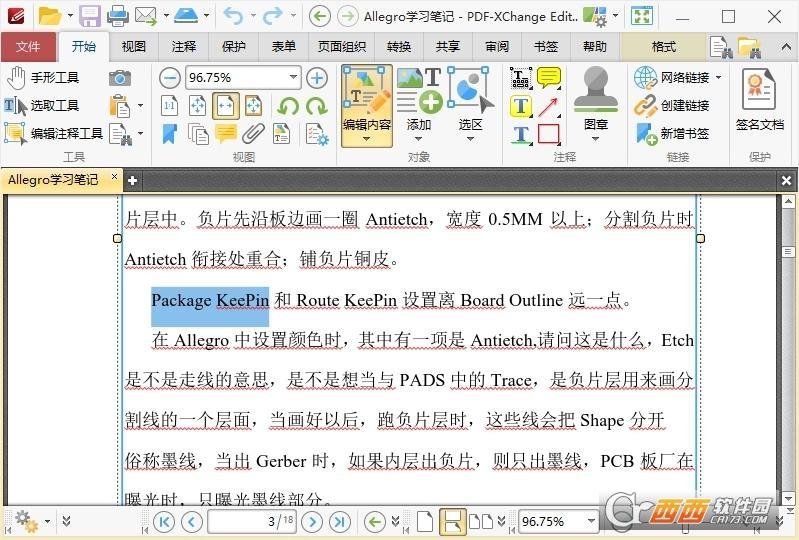This screenshot has width=799, height=540.
Task: Activate the 编辑注释工具
Action: pyautogui.click(x=54, y=133)
